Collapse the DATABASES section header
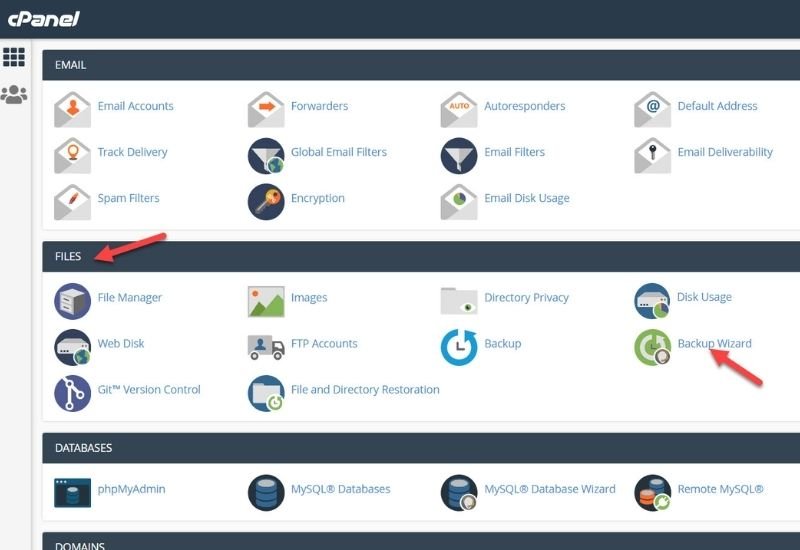The height and width of the screenshot is (550, 800). tap(421, 448)
